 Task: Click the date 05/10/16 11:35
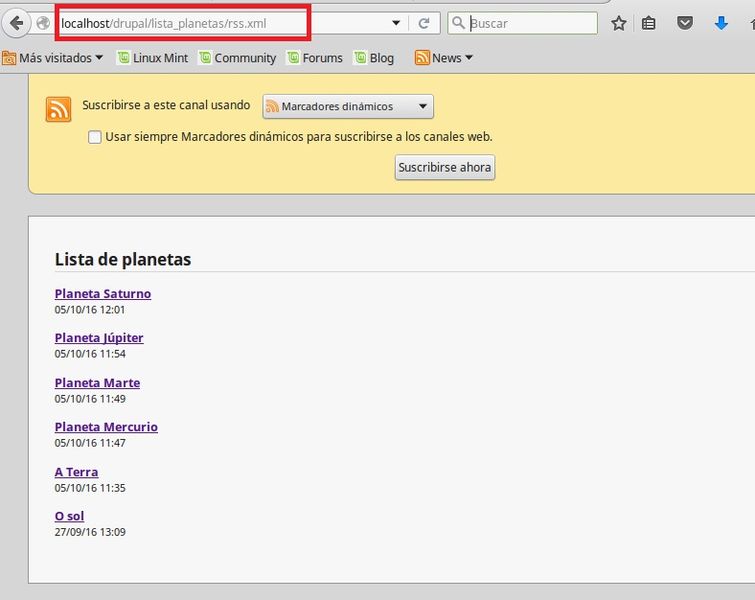click(x=90, y=488)
